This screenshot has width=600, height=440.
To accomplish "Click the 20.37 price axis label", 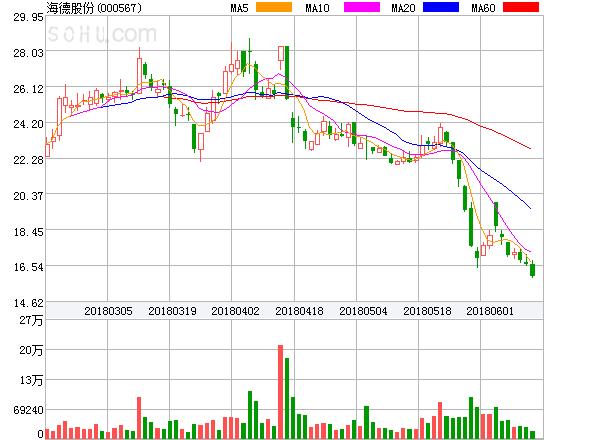I will pyautogui.click(x=28, y=196).
